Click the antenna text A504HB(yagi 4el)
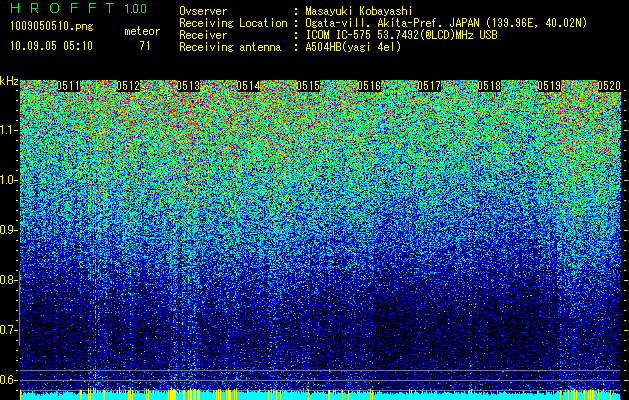Viewport: 629px width, 400px height. click(353, 47)
